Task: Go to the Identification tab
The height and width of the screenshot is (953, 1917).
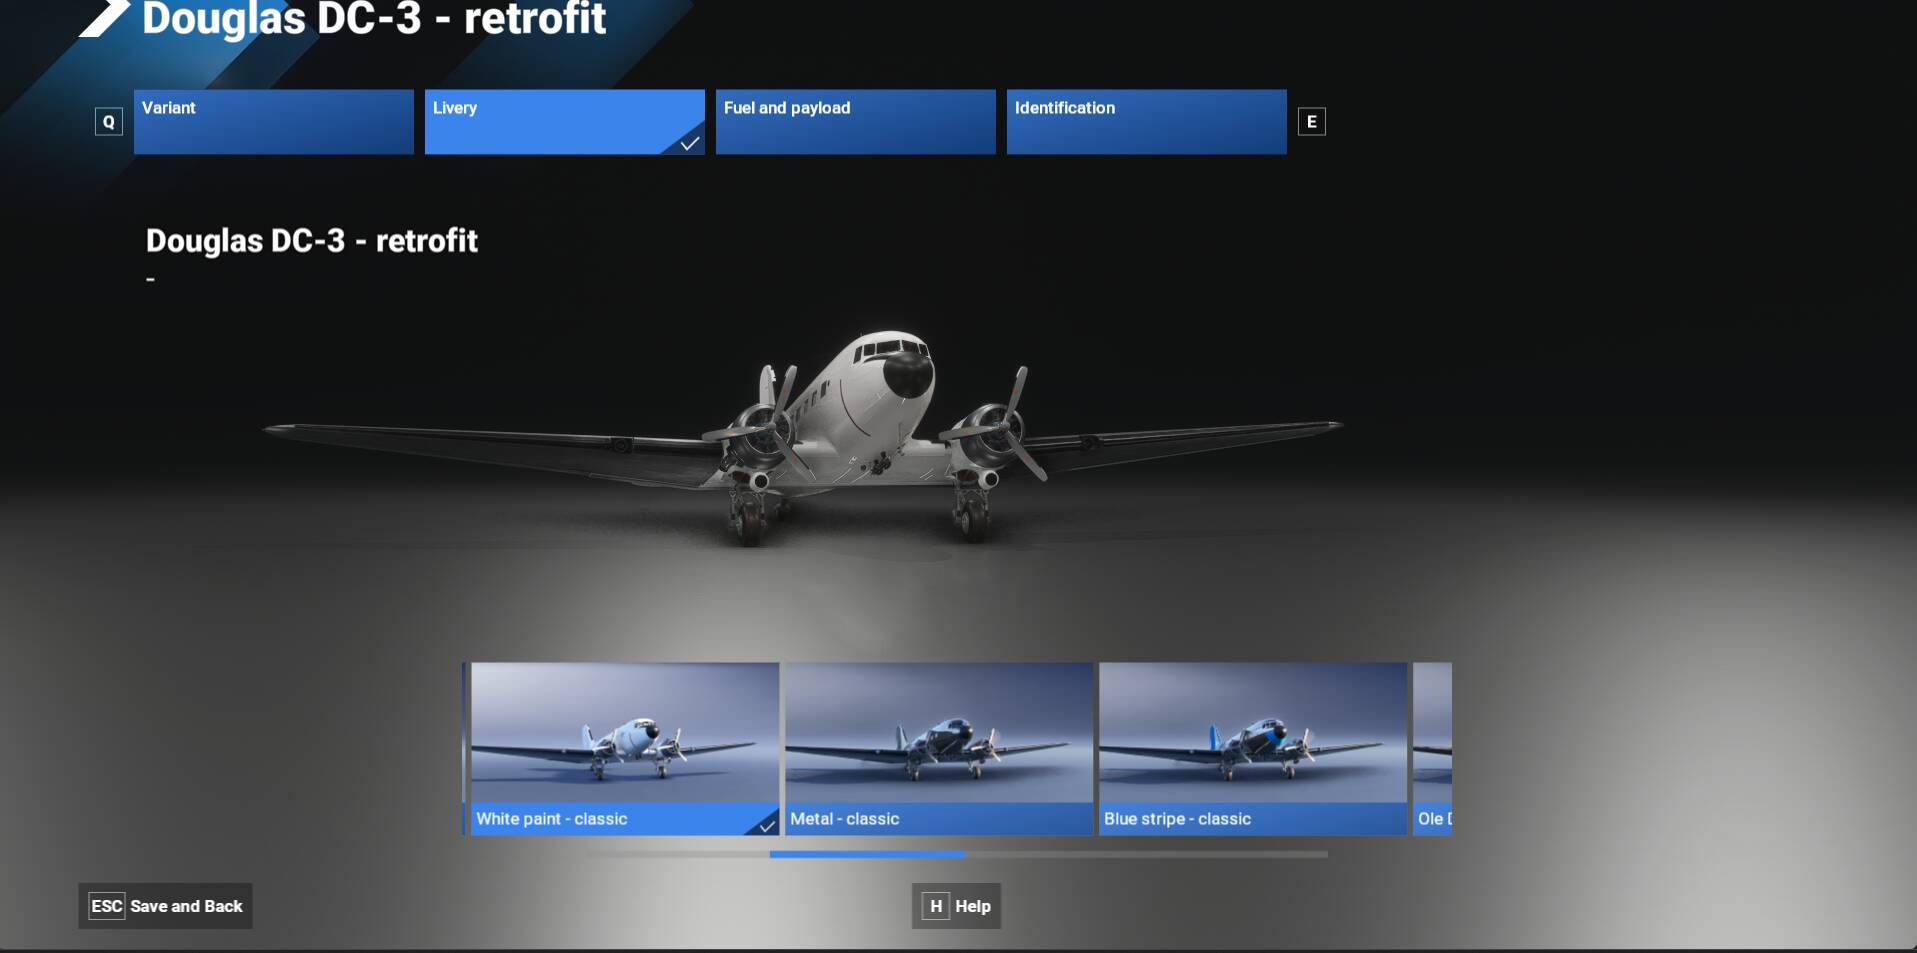Action: [x=1147, y=122]
